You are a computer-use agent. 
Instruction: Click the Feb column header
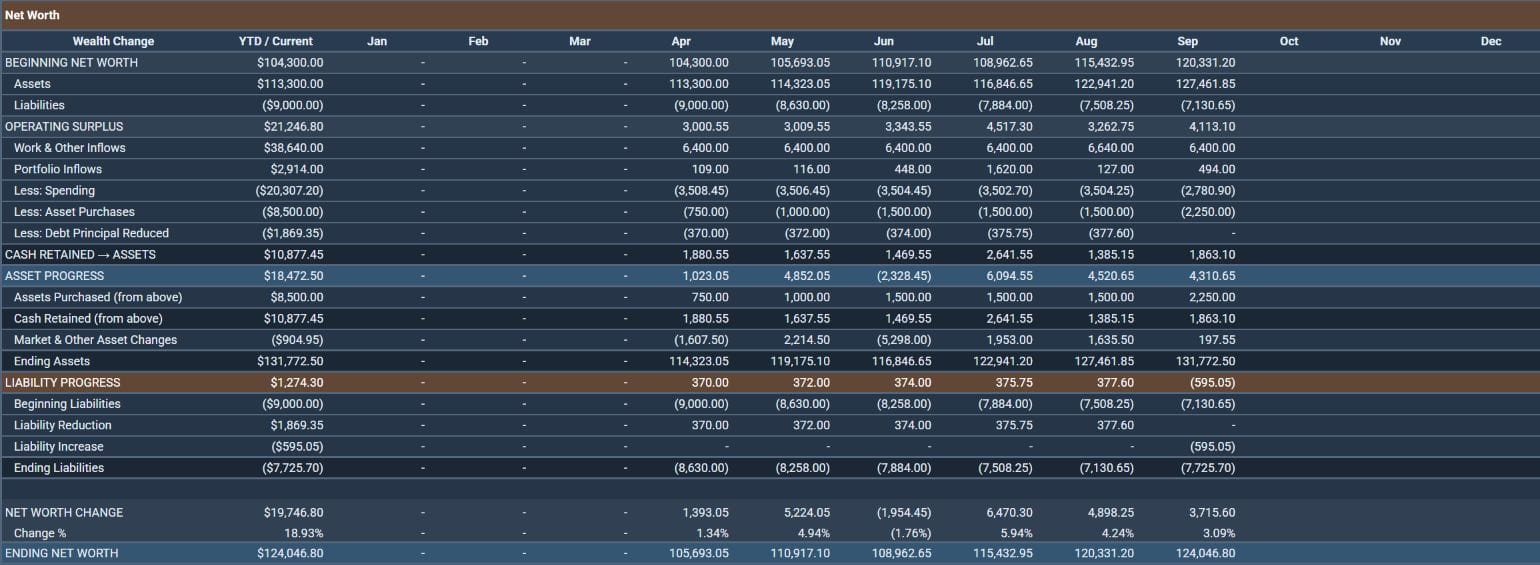click(478, 41)
